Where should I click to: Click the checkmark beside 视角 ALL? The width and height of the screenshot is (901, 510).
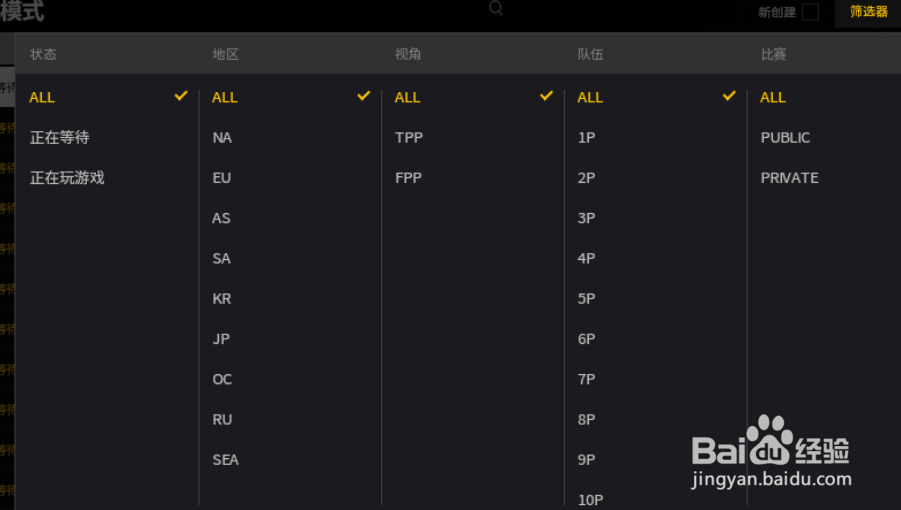click(546, 96)
